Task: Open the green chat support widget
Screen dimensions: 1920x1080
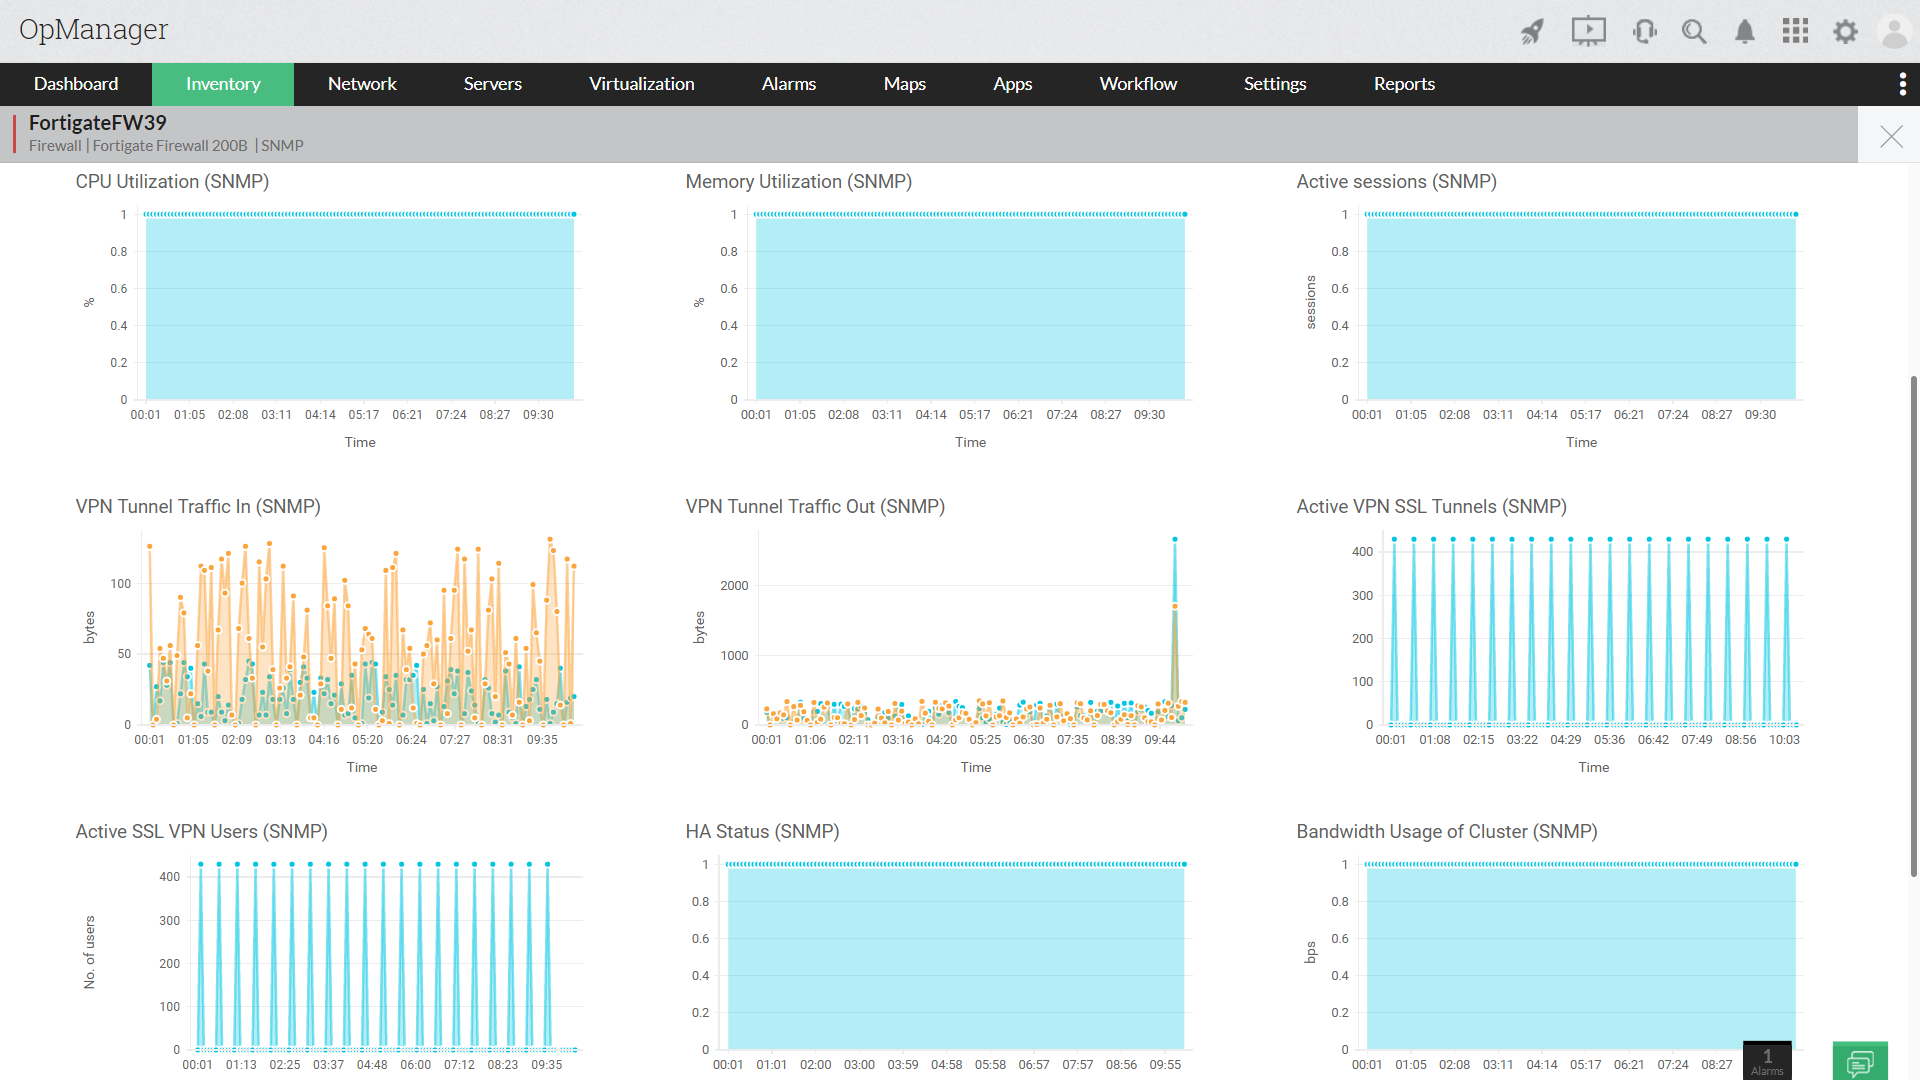Action: coord(1860,1061)
